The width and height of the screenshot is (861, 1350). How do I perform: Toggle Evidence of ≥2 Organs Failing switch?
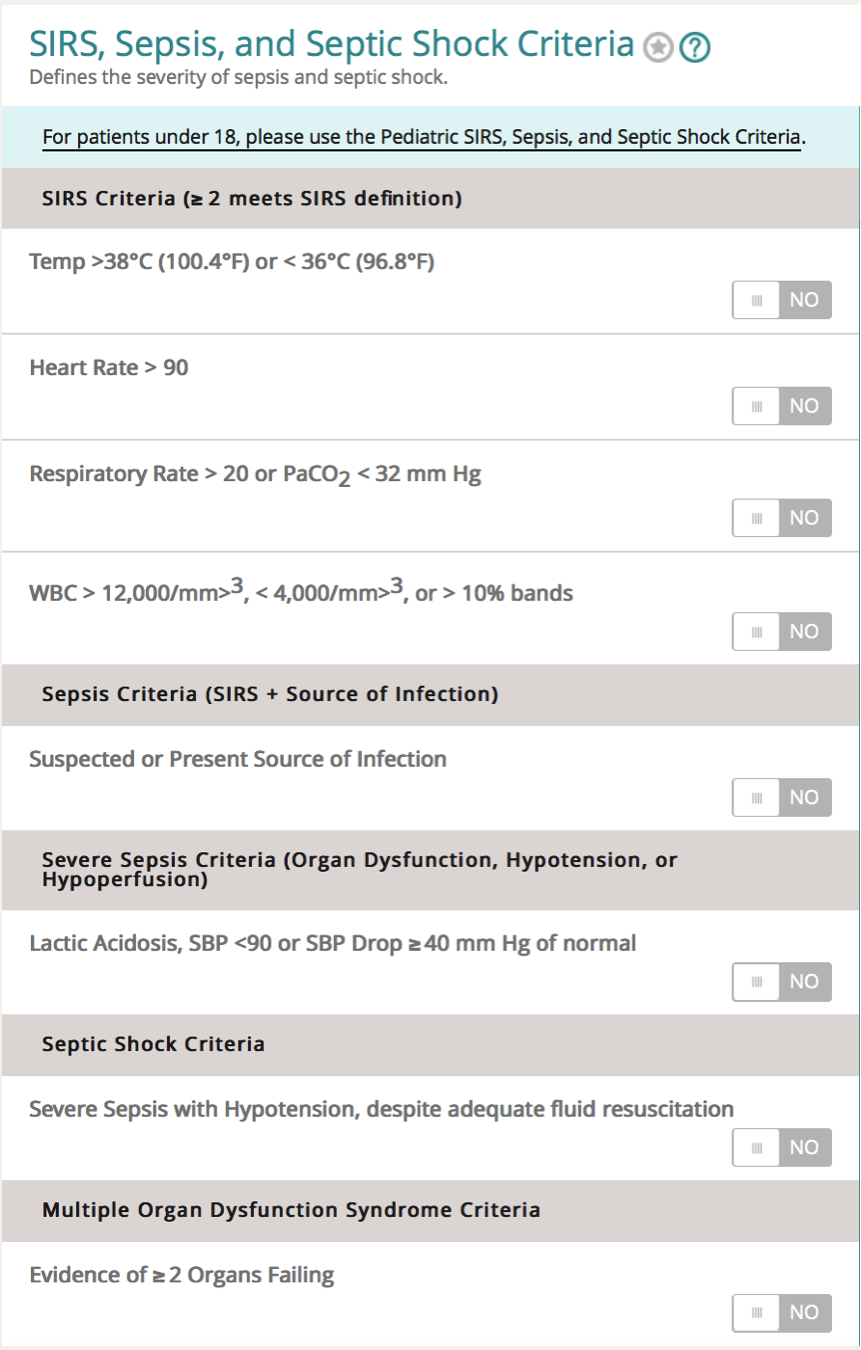782,1312
